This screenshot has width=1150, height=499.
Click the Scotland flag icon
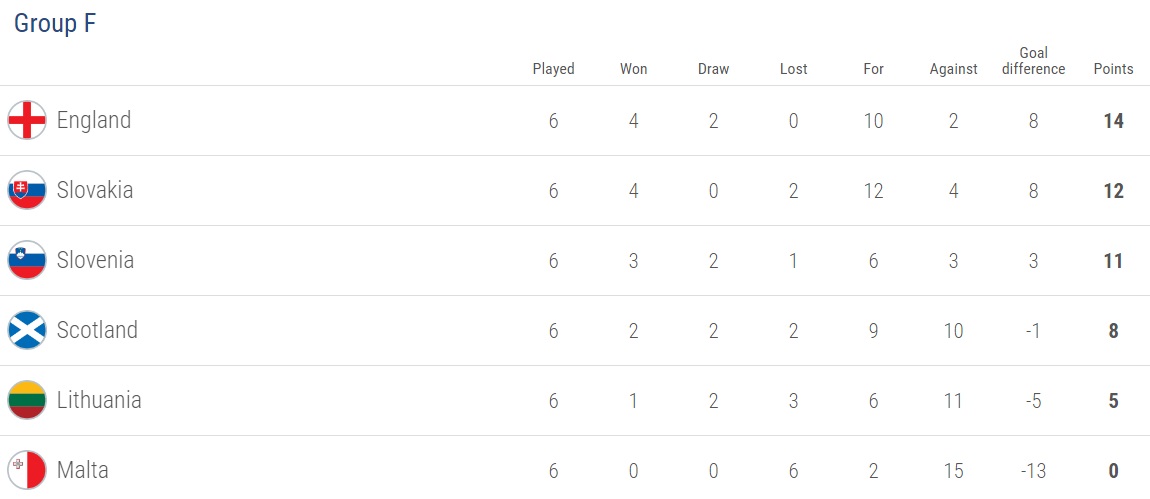point(27,331)
